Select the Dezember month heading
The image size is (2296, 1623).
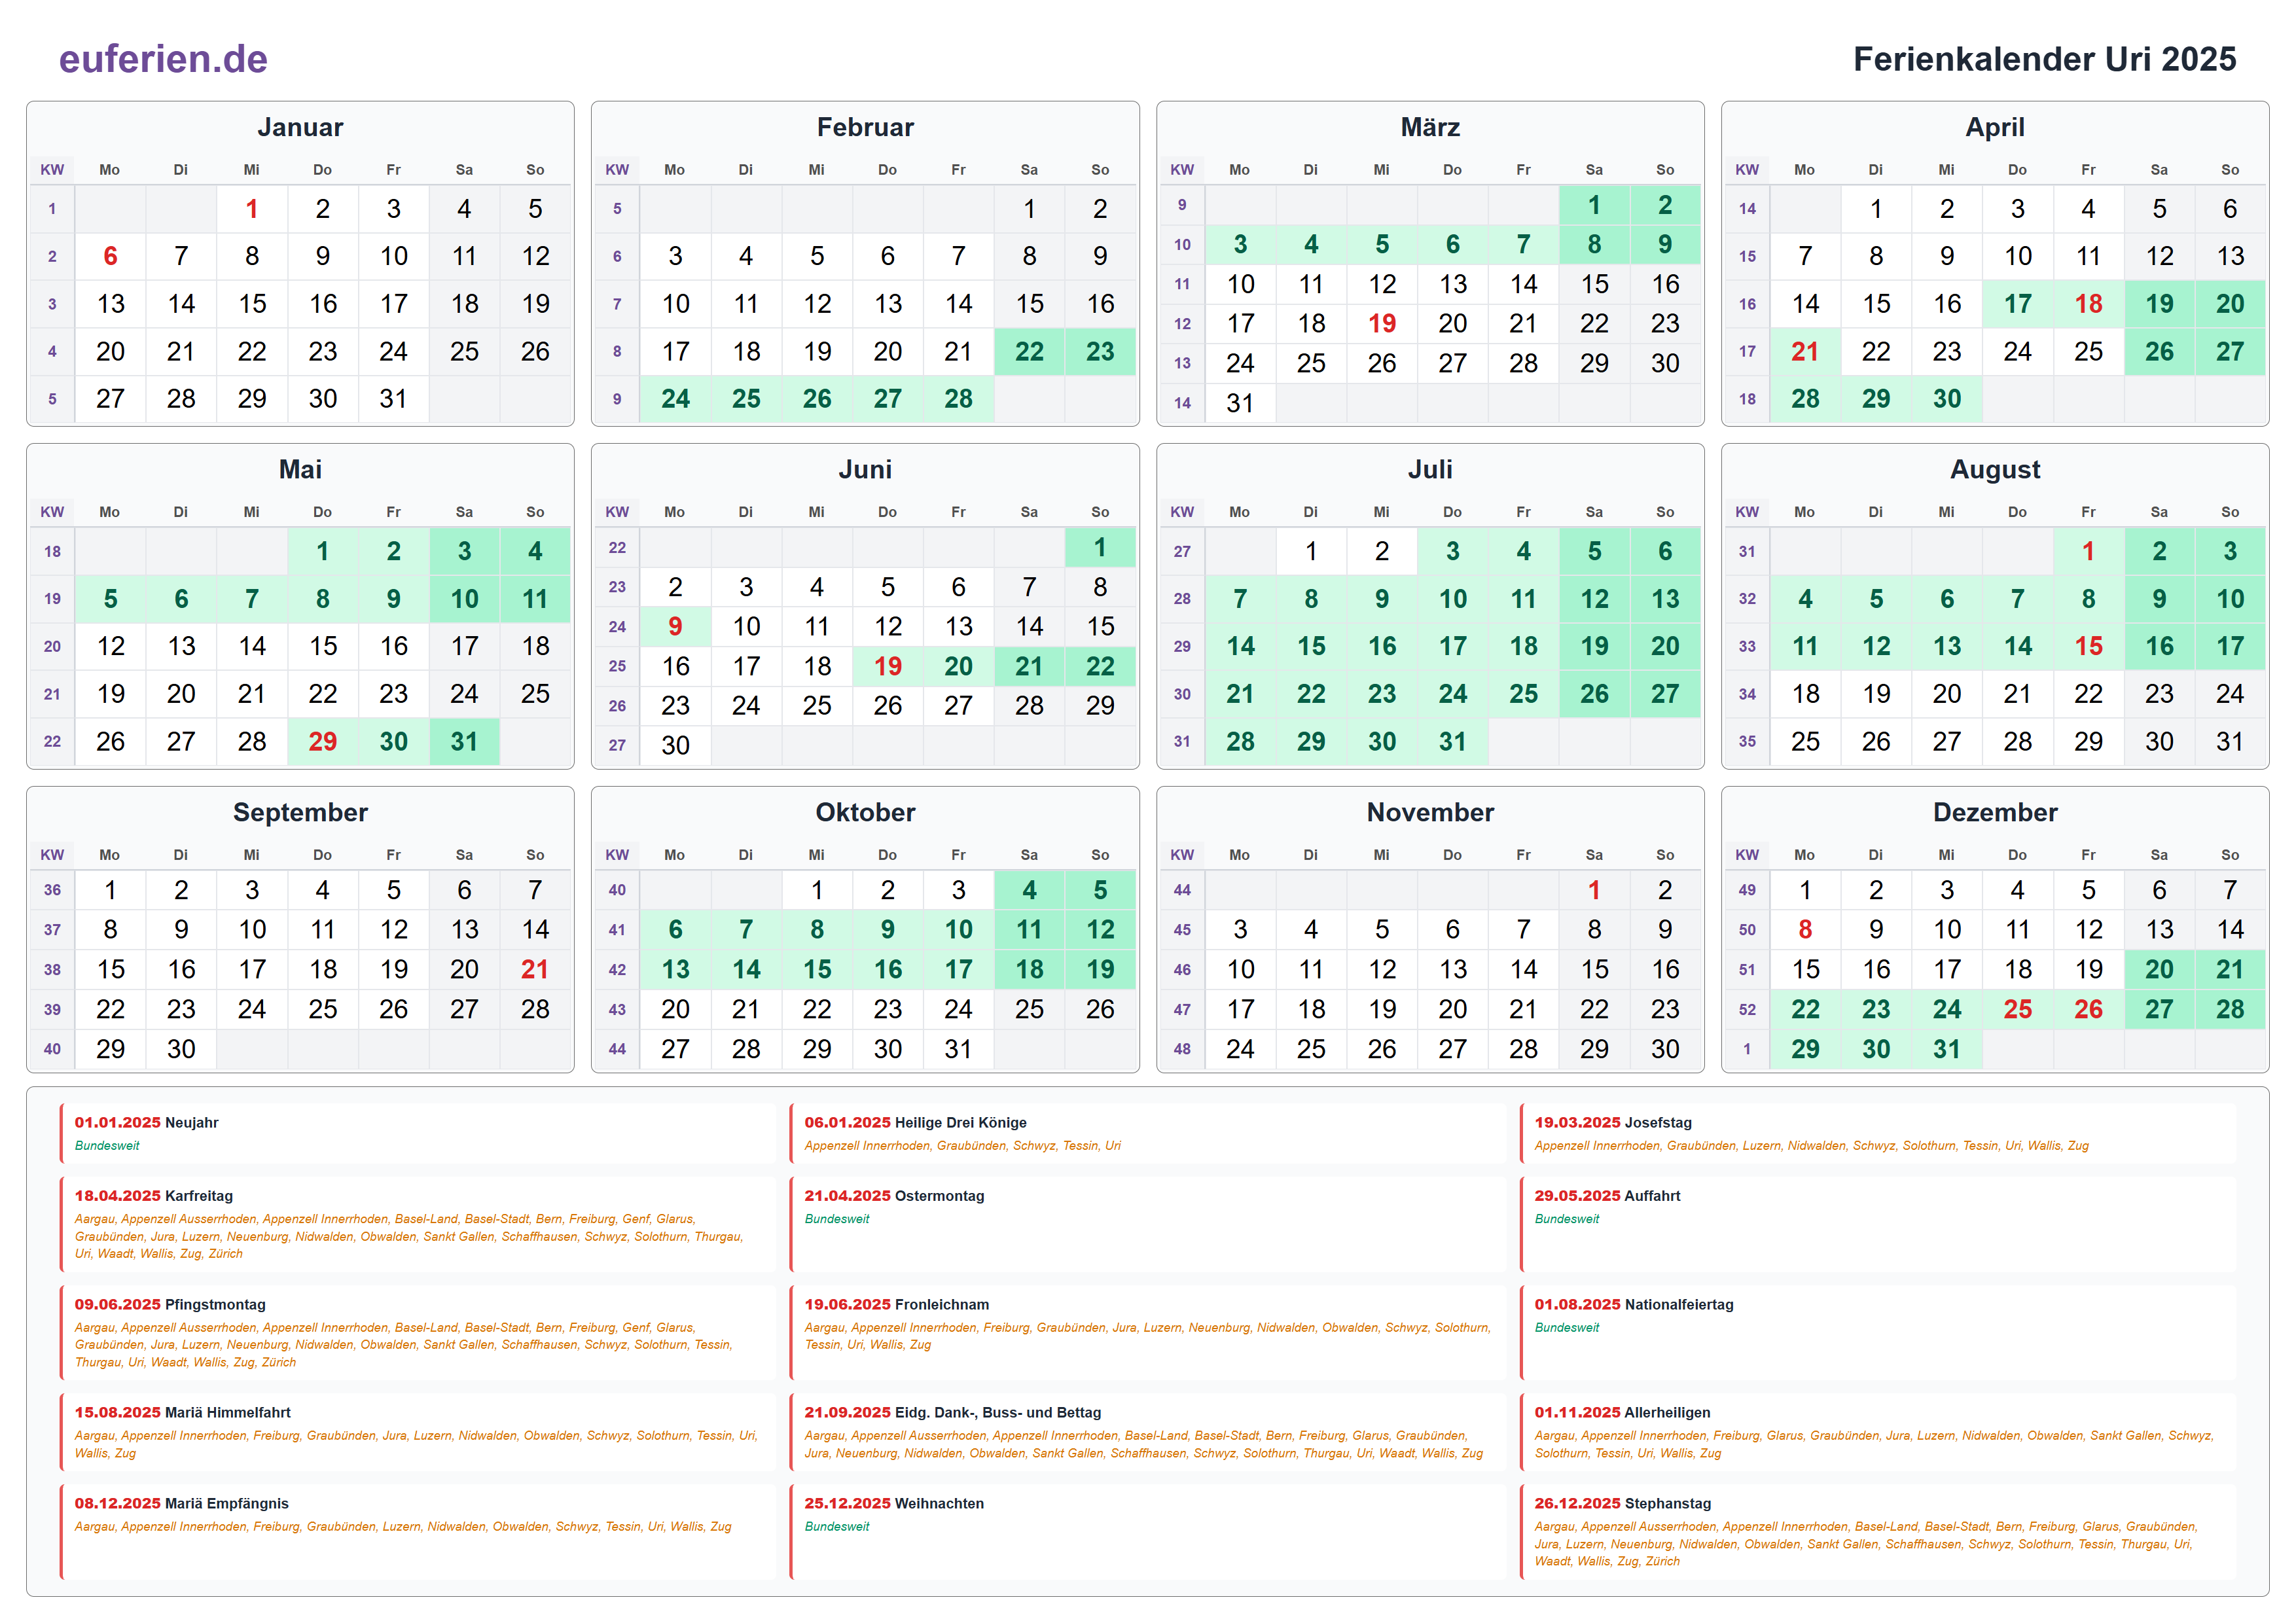pyautogui.click(x=1995, y=812)
